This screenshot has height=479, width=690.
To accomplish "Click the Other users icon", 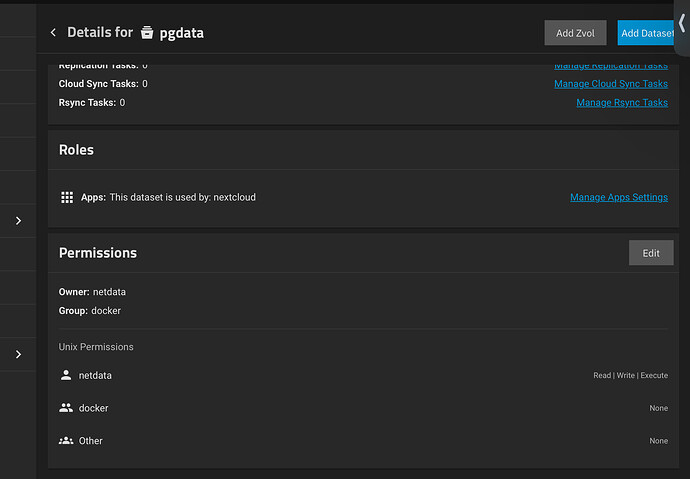I will (x=66, y=440).
